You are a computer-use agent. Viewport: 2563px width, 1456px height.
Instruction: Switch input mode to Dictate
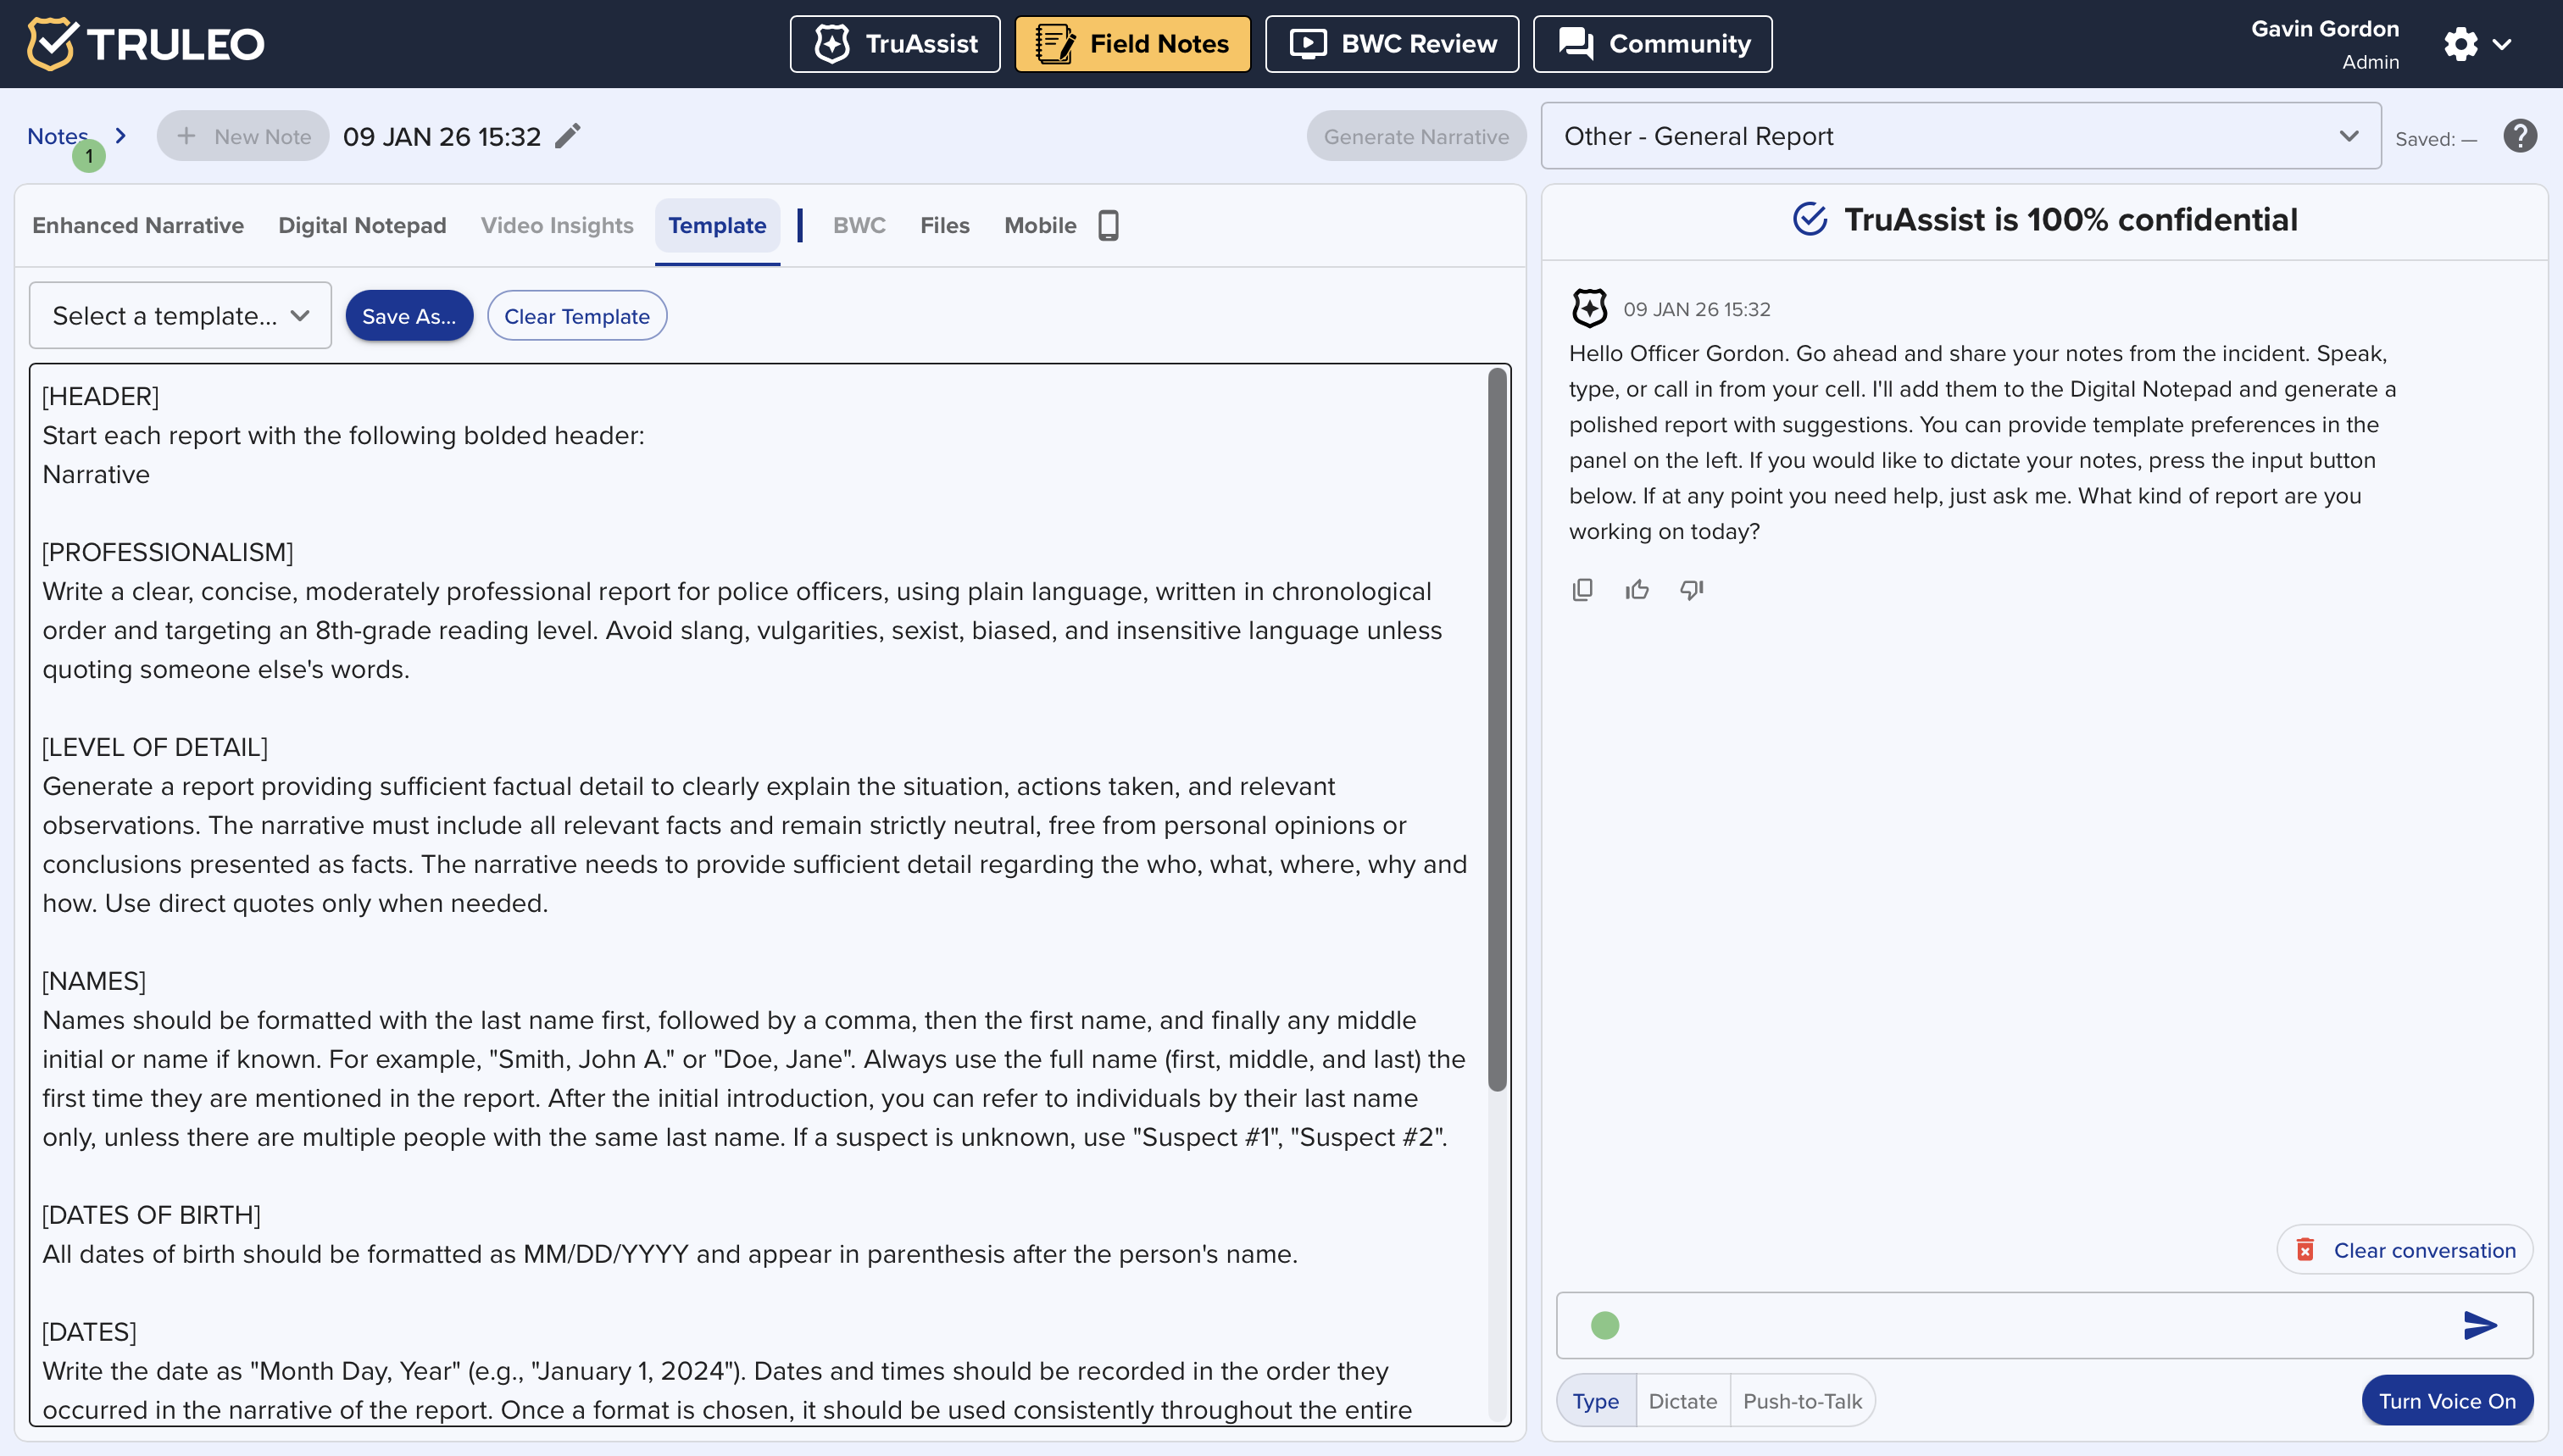point(1682,1401)
